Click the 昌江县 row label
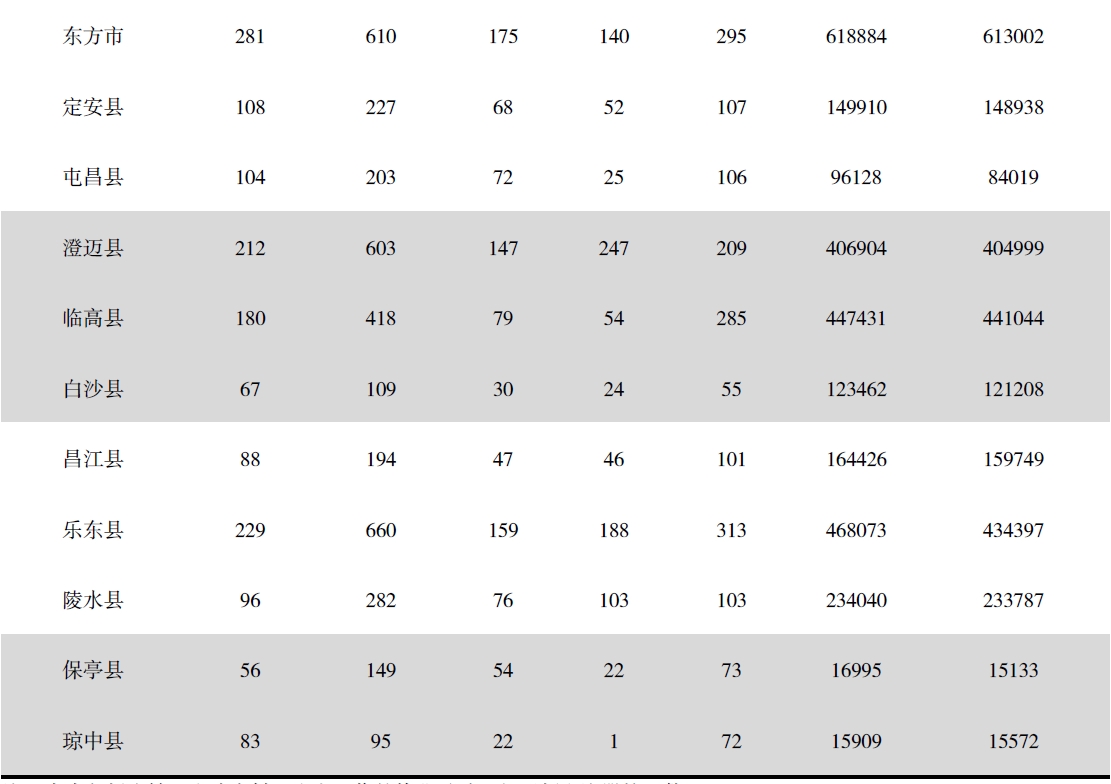This screenshot has height=784, width=1111. [x=93, y=459]
